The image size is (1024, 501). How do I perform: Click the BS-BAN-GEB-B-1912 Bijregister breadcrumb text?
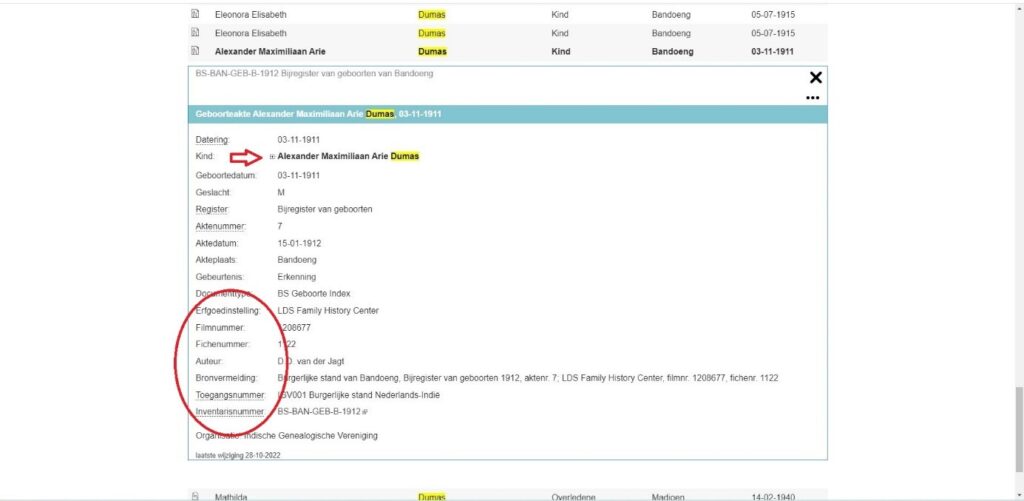314,74
